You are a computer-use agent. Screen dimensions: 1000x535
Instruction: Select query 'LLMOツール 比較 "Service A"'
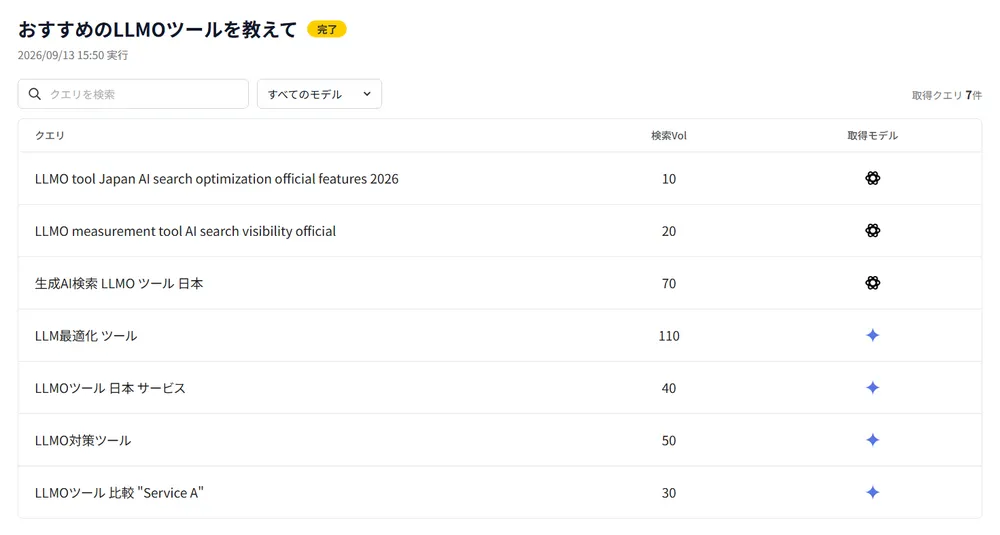(x=119, y=493)
